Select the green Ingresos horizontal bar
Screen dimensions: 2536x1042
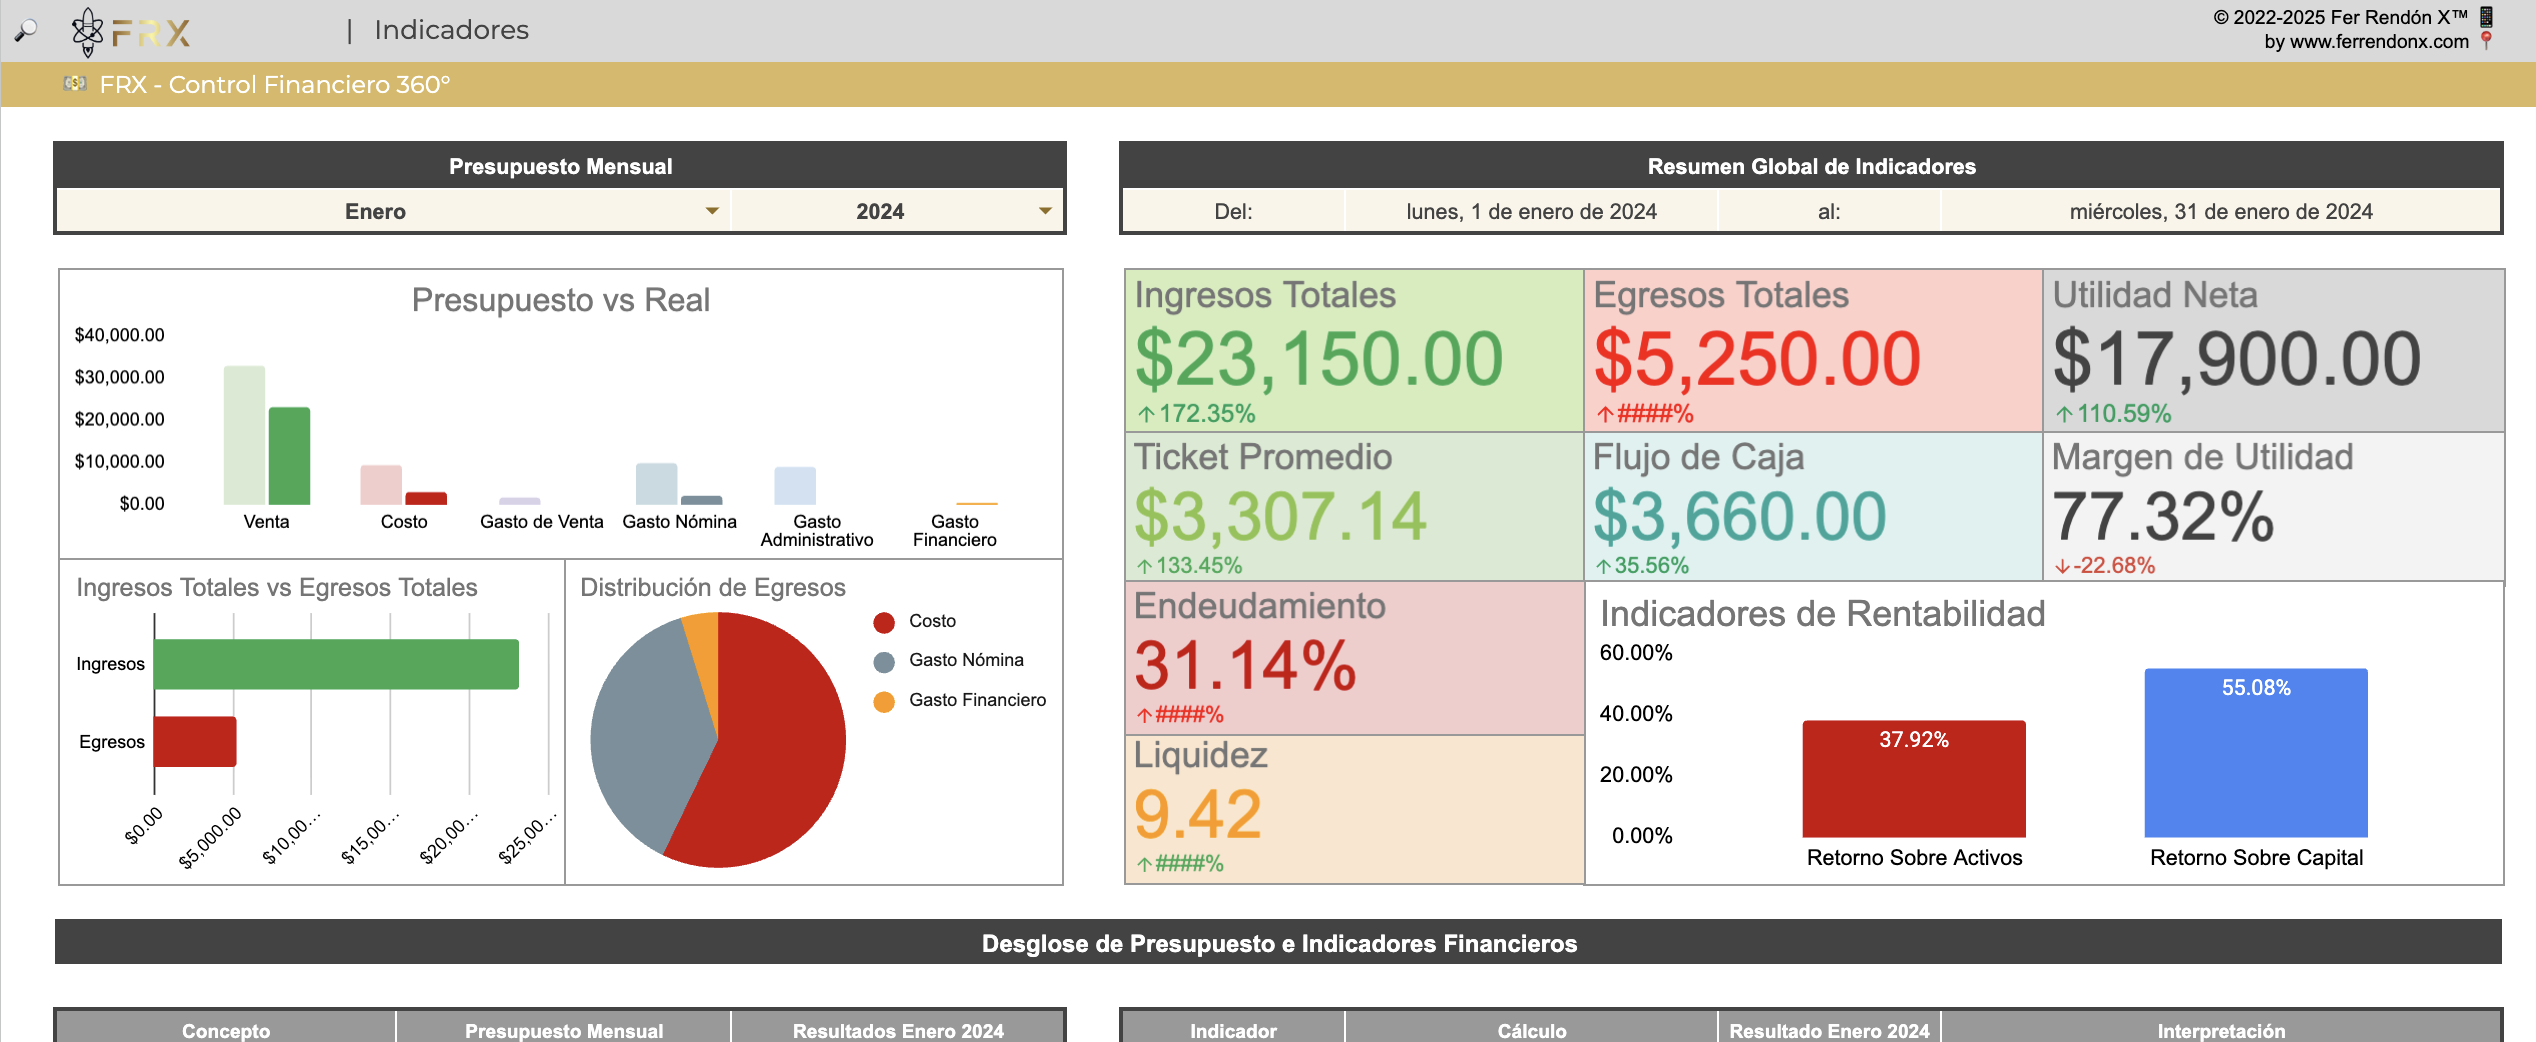pos(336,664)
